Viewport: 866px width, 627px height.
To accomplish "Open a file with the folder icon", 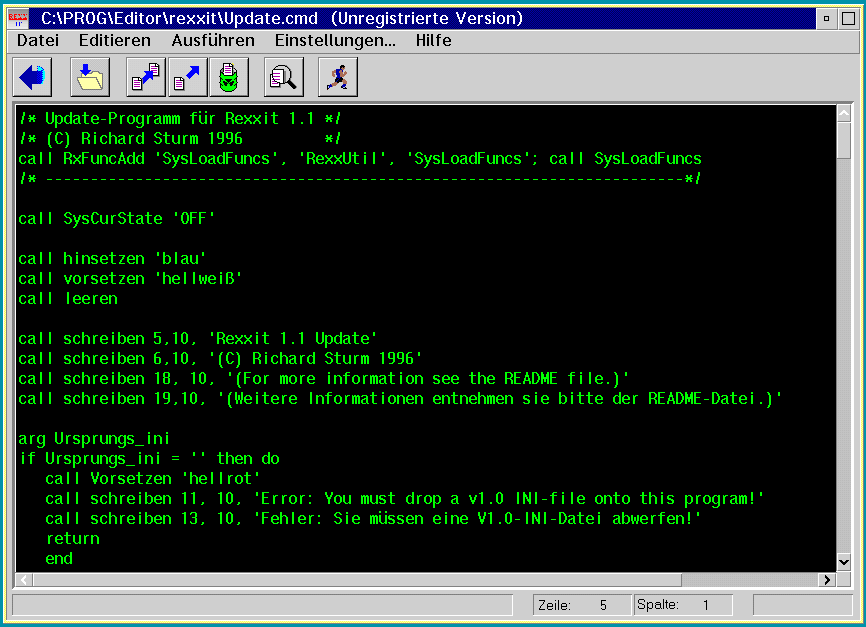I will click(x=90, y=77).
